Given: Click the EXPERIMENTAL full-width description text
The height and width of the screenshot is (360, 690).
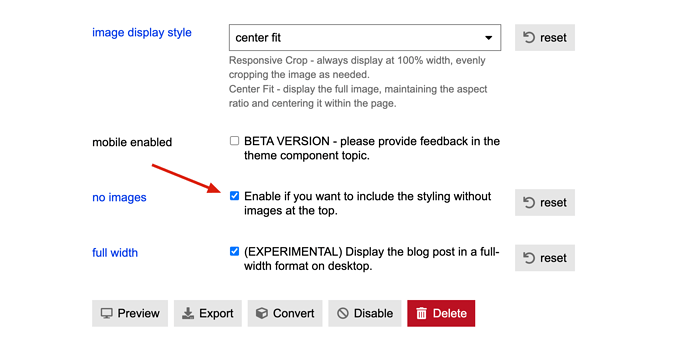Looking at the screenshot, I should 372,259.
